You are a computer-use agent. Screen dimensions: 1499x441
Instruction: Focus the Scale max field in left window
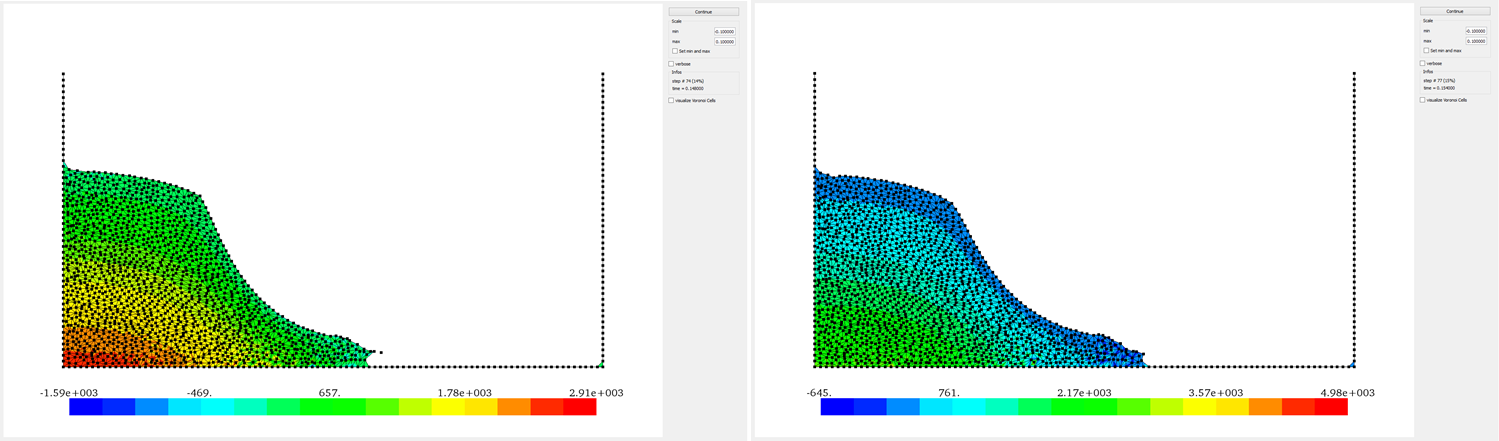click(724, 42)
